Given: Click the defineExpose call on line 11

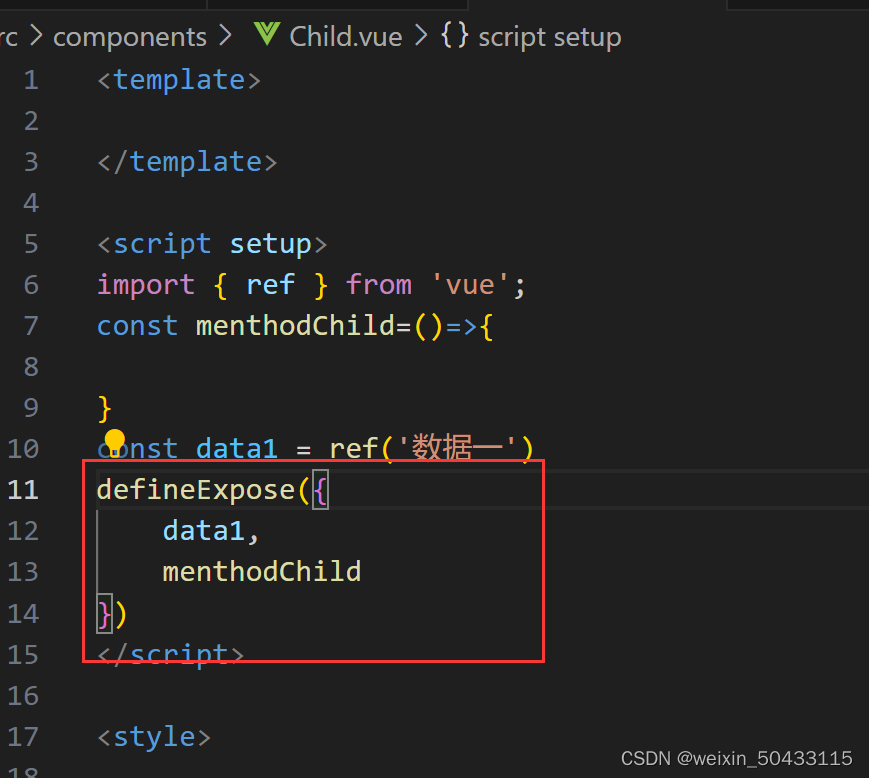Looking at the screenshot, I should pyautogui.click(x=196, y=490).
